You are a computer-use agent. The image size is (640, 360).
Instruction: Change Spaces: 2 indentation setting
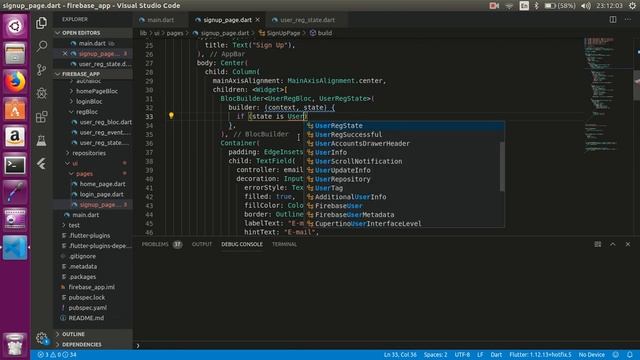coord(436,355)
